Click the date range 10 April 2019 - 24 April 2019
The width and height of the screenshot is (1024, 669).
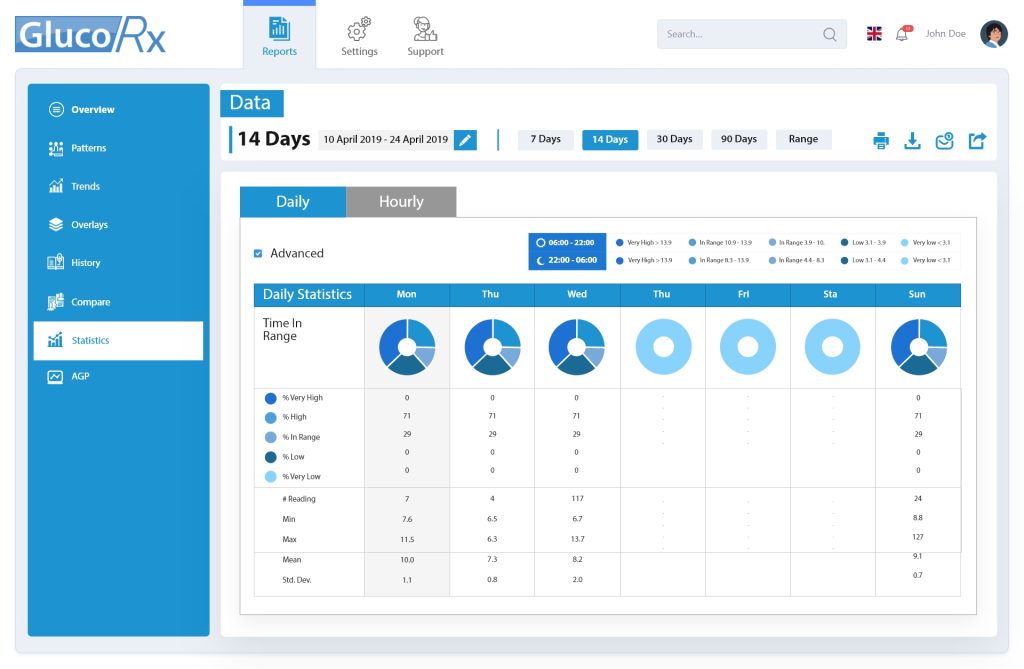[385, 139]
